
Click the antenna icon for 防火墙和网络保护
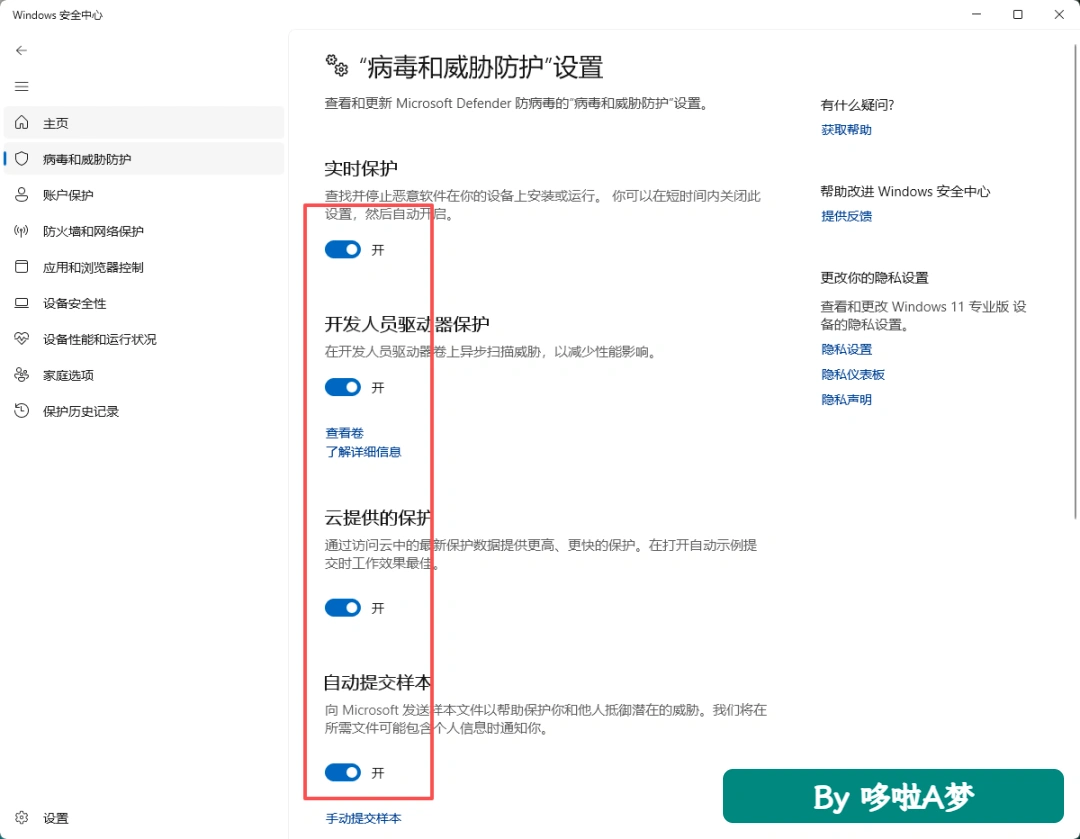pyautogui.click(x=21, y=231)
